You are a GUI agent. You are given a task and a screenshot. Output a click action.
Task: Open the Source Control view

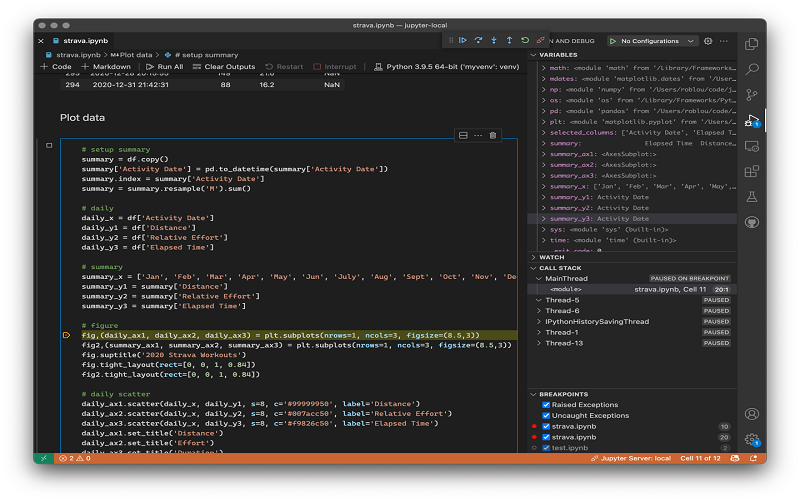pyautogui.click(x=752, y=94)
